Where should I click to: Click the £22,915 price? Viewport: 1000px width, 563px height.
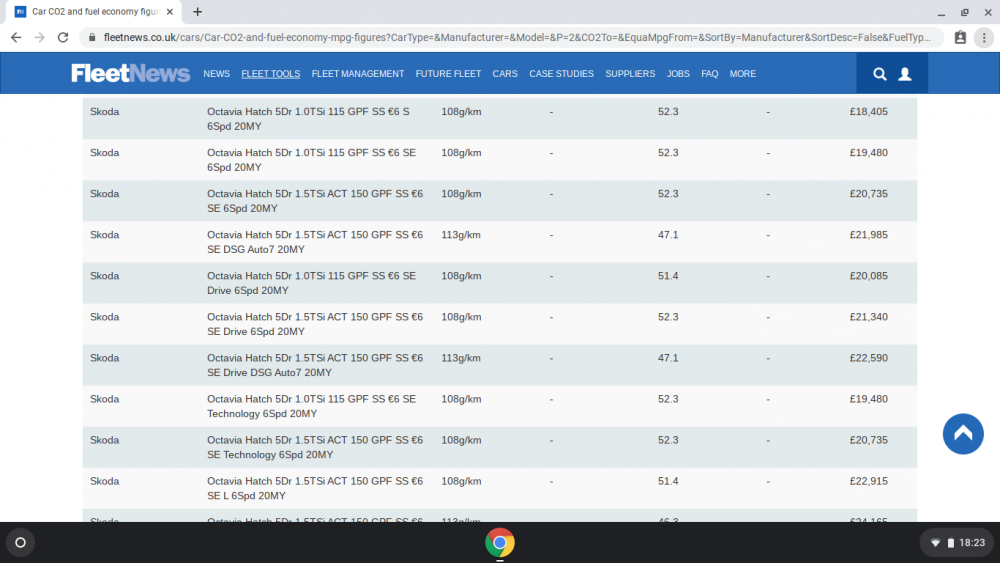point(869,481)
